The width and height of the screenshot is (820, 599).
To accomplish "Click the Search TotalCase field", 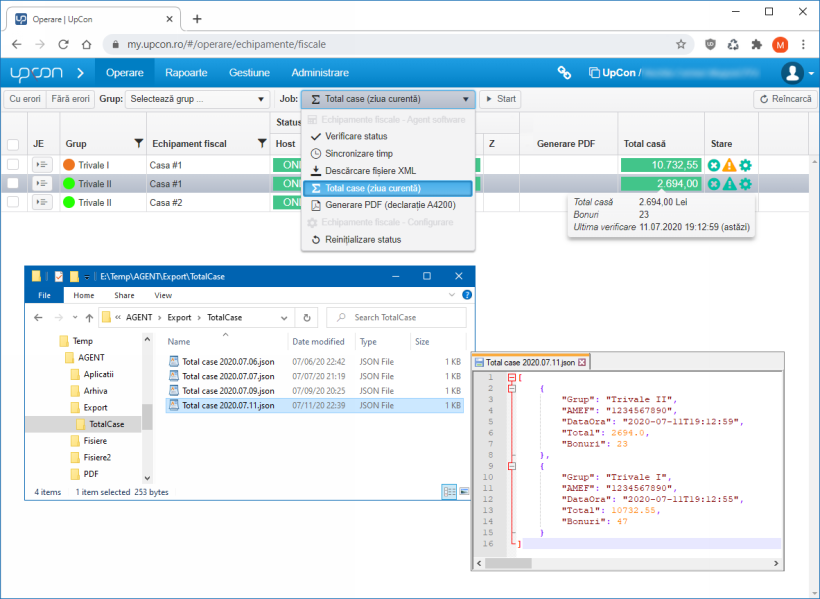I will pyautogui.click(x=396, y=318).
